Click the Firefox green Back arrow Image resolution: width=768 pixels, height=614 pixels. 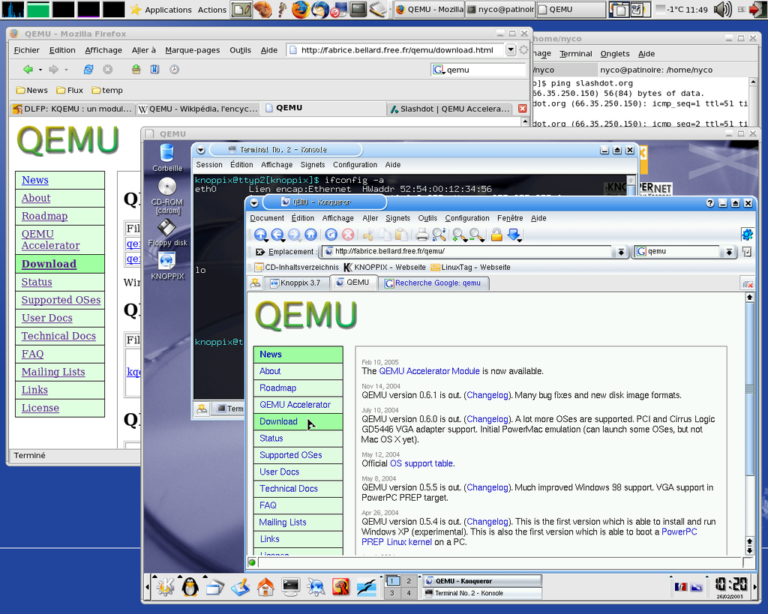[x=28, y=70]
